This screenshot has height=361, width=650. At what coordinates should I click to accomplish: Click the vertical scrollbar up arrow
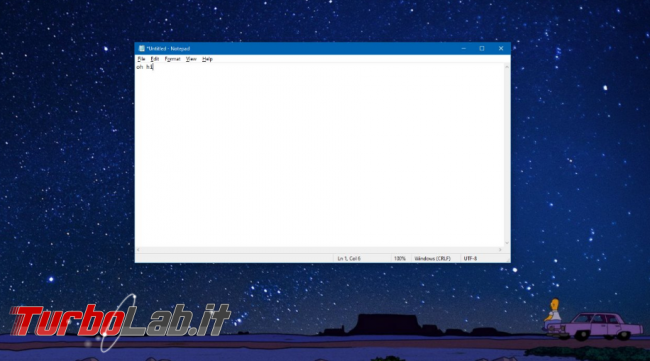(x=507, y=67)
